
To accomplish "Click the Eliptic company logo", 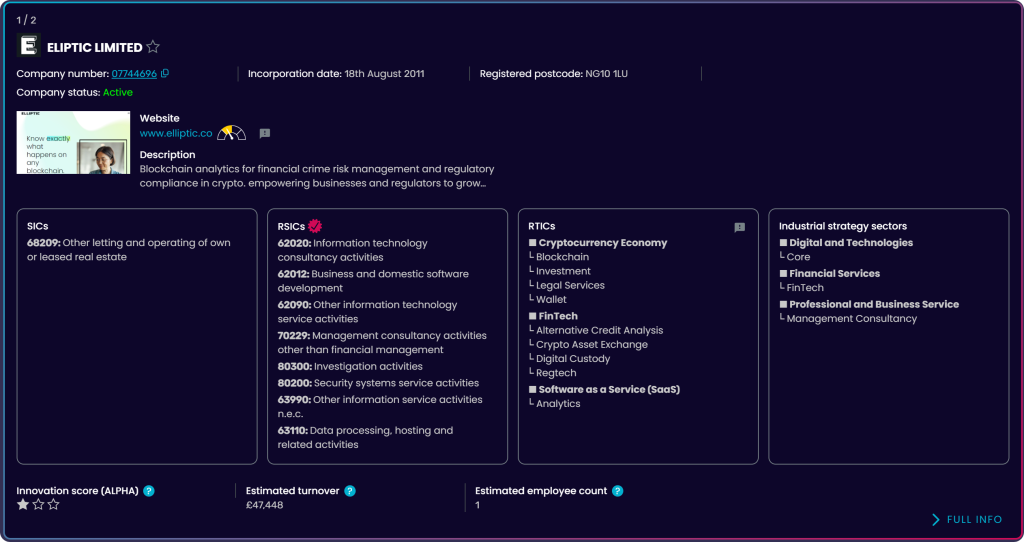I will coord(29,46).
